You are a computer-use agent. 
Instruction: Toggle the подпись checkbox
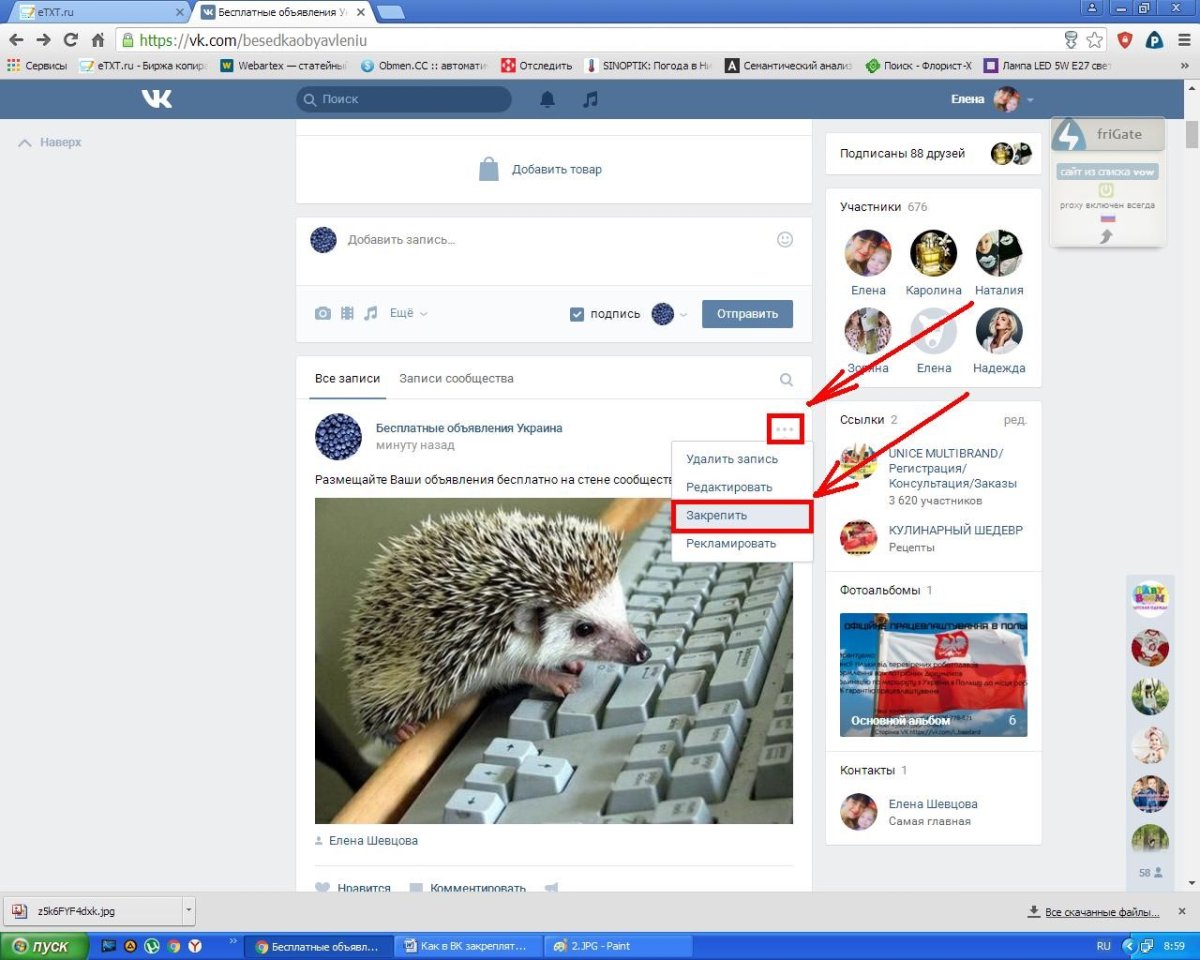[577, 314]
